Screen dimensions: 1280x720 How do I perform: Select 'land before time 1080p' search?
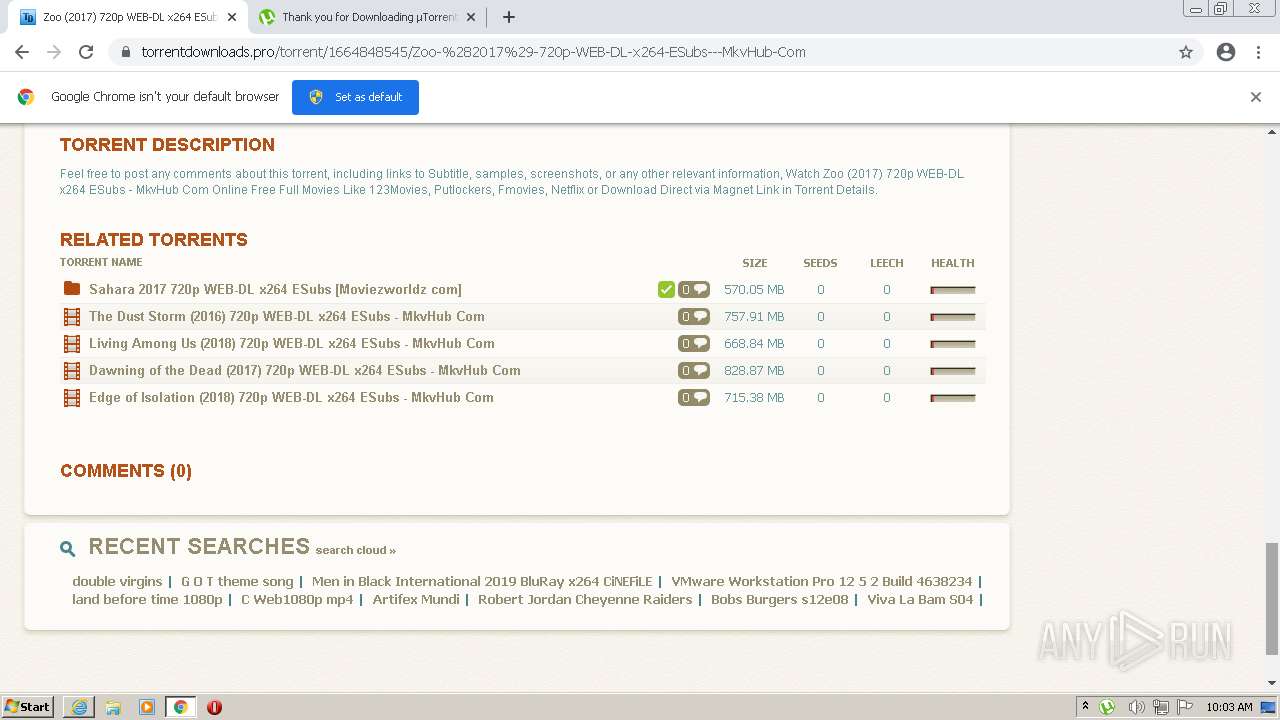point(147,599)
